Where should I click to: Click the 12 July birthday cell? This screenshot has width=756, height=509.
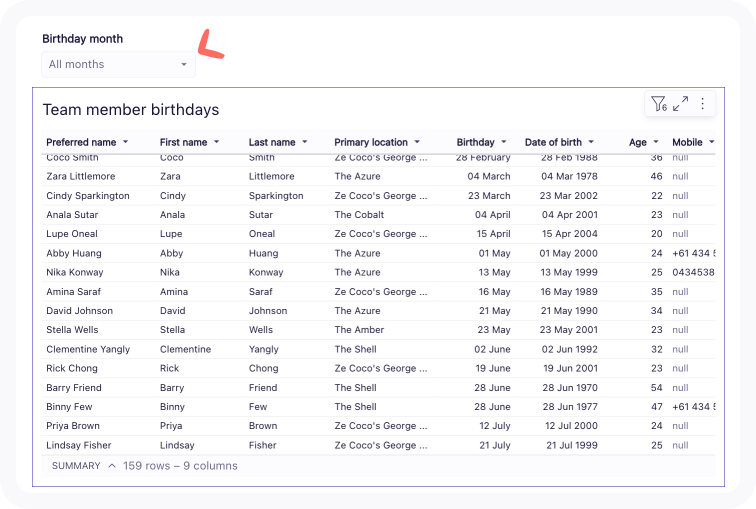pyautogui.click(x=495, y=426)
